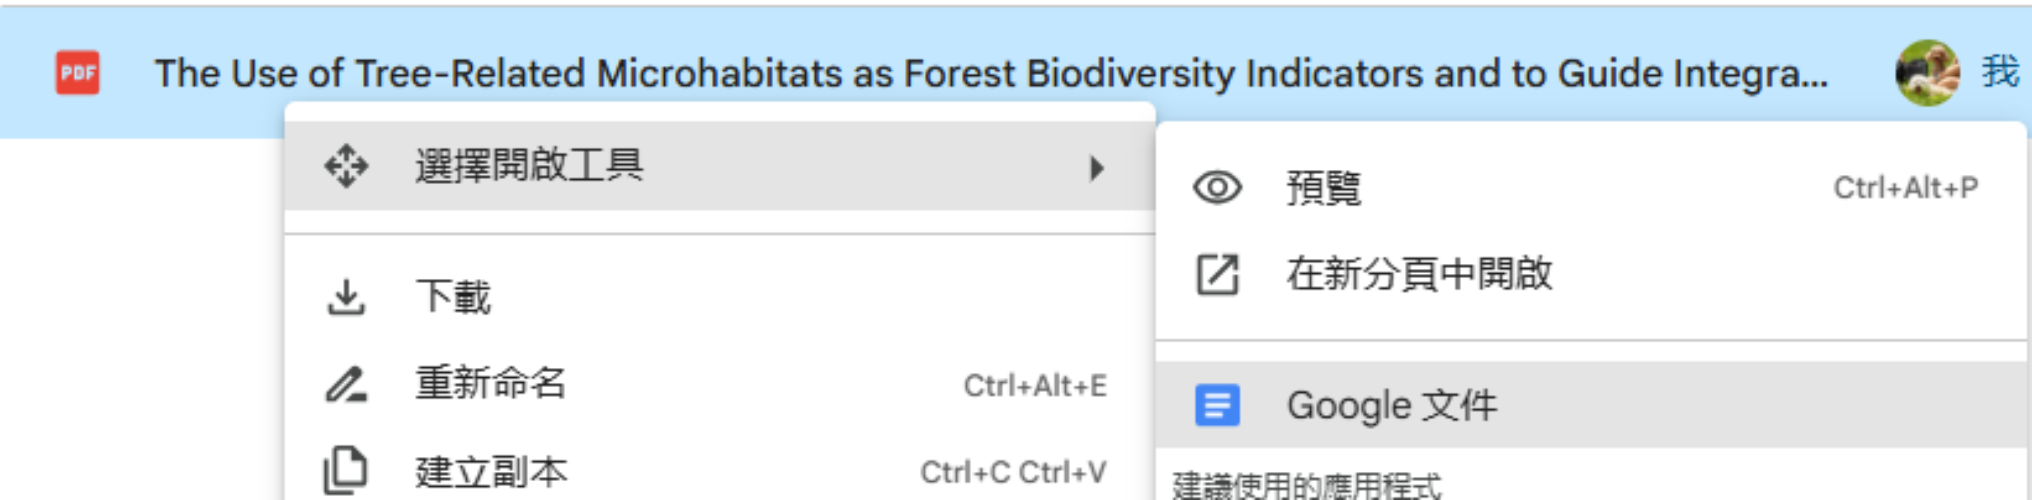Click the open-in-new-tab arrow icon
The height and width of the screenshot is (500, 2032).
pos(1217,274)
